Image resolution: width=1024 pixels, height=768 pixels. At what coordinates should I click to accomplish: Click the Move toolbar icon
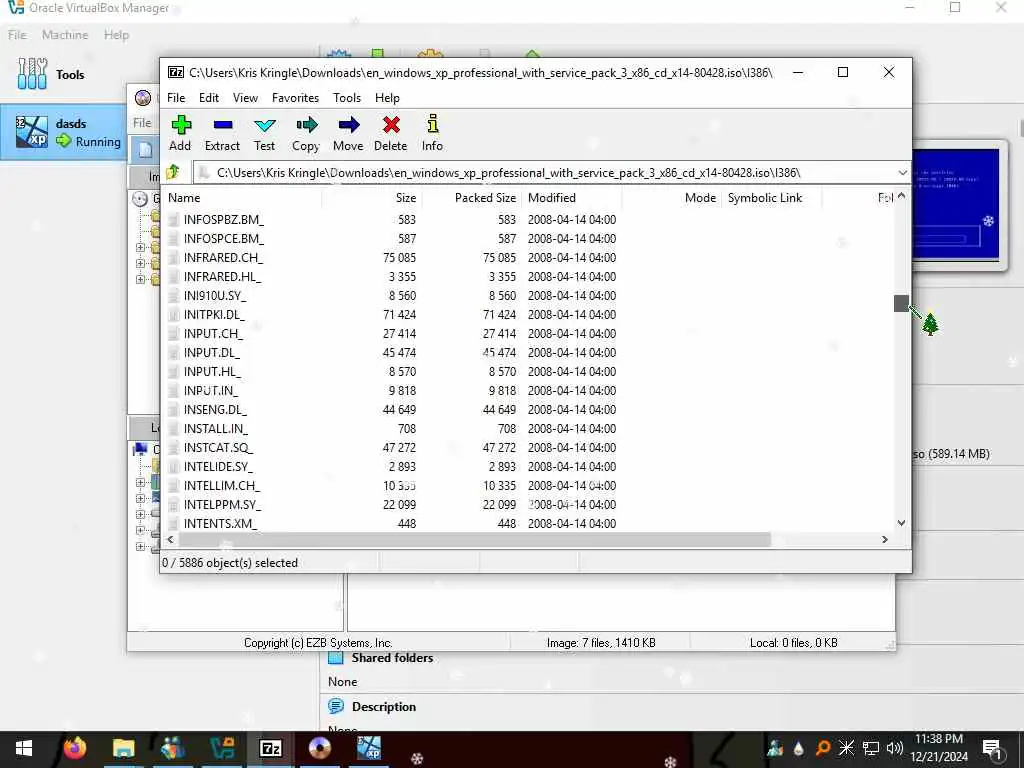[x=348, y=133]
